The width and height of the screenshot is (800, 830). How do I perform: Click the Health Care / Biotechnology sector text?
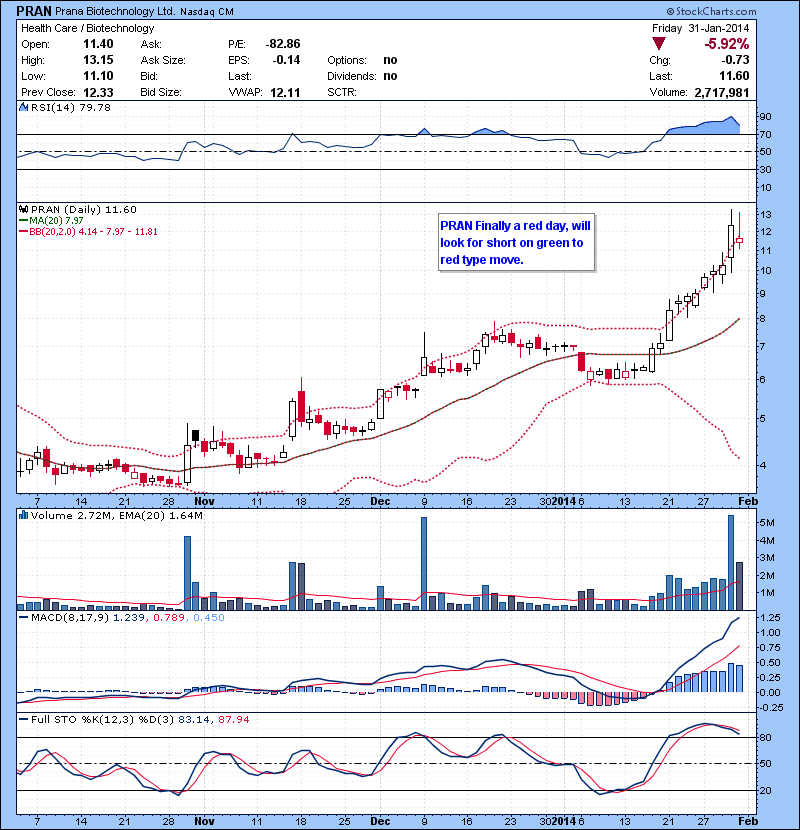pos(87,28)
